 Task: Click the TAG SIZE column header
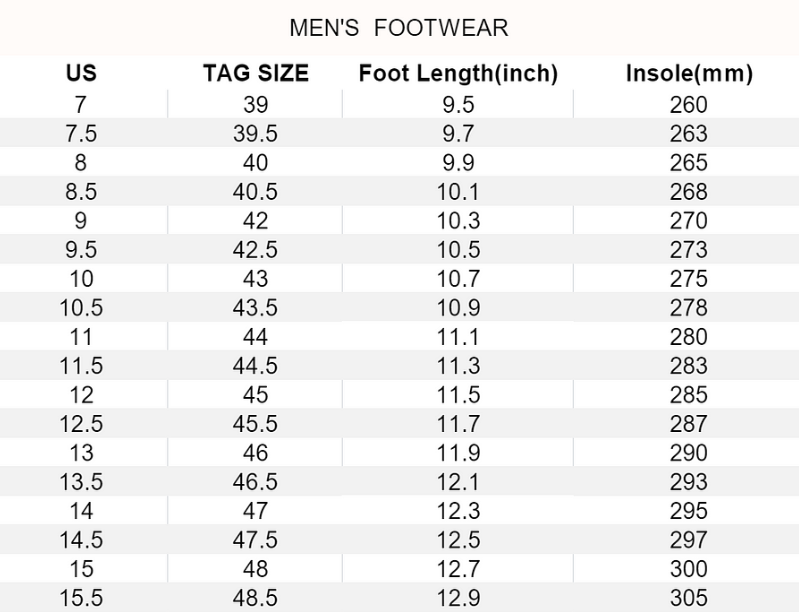(256, 74)
